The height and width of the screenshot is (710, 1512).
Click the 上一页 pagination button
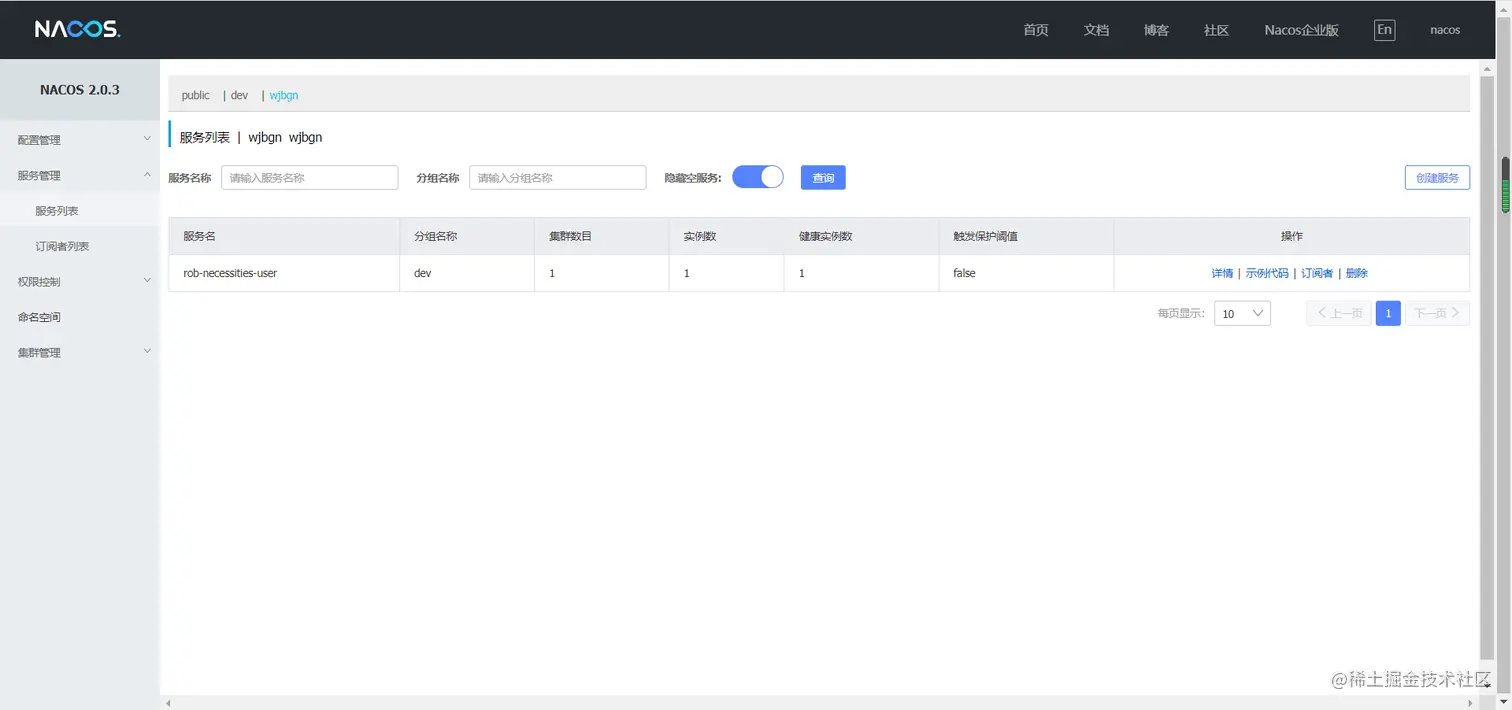point(1338,313)
